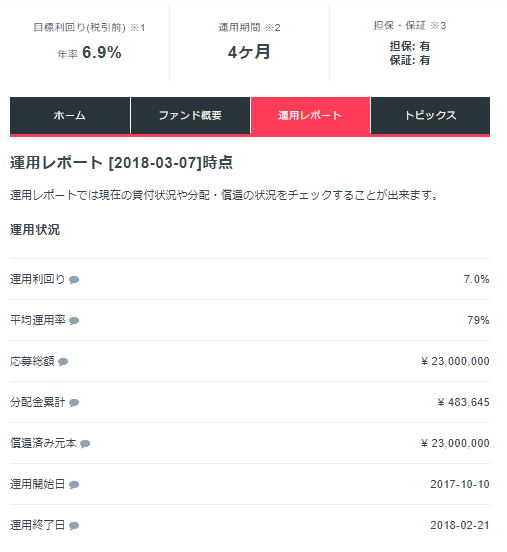Click the 運用期間 ※2 label

click(249, 27)
